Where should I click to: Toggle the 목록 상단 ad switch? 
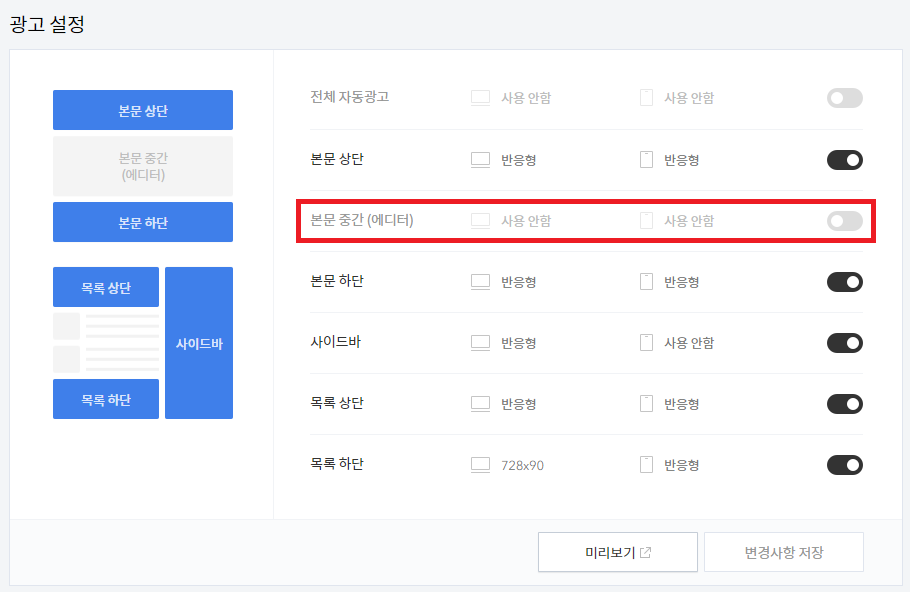[844, 404]
